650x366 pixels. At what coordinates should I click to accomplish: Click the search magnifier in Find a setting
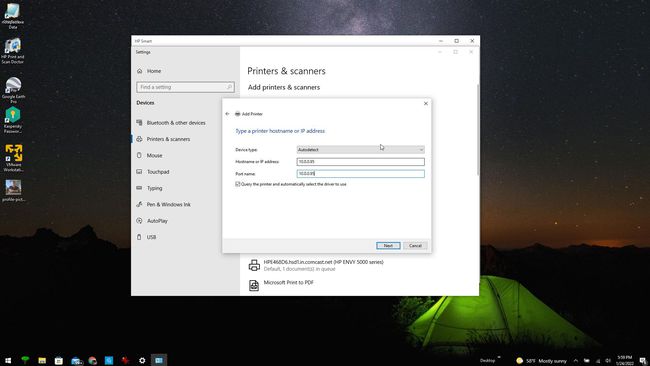pyautogui.click(x=229, y=87)
